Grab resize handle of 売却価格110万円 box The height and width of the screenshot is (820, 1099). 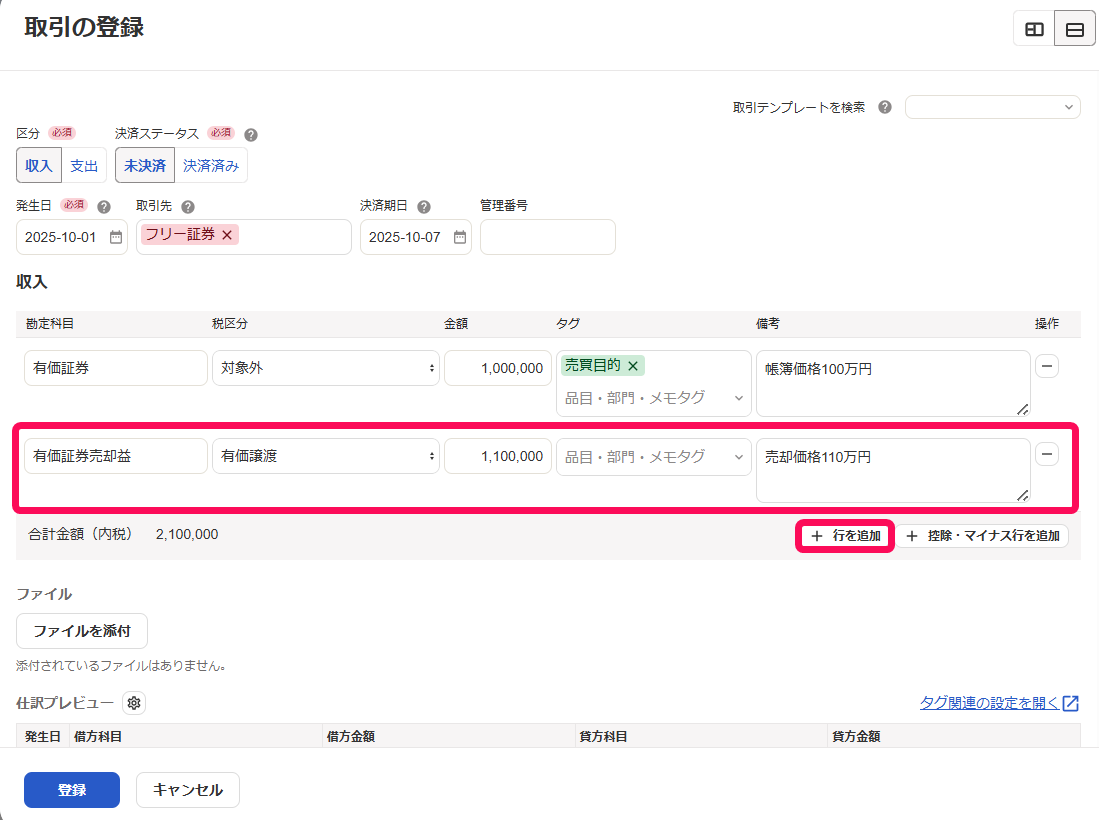[x=1023, y=496]
